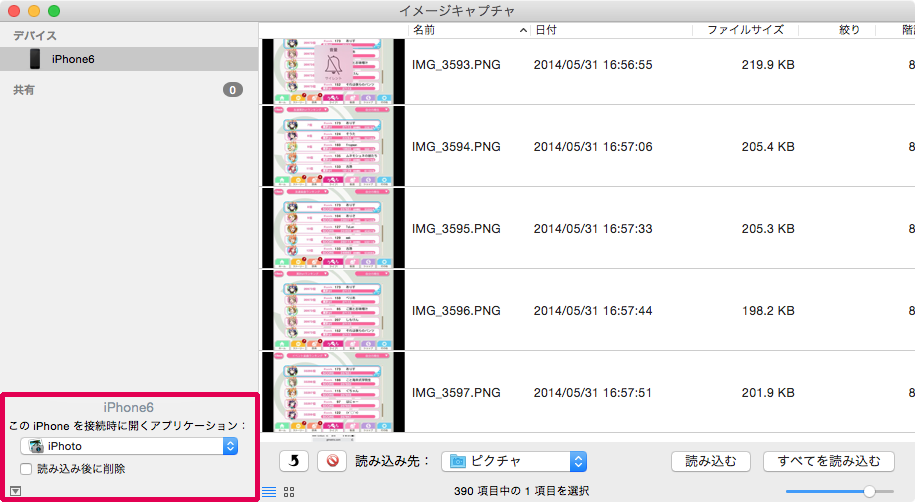
Task: Select the IMG_3596.PNG thumbnail
Action: (333, 310)
